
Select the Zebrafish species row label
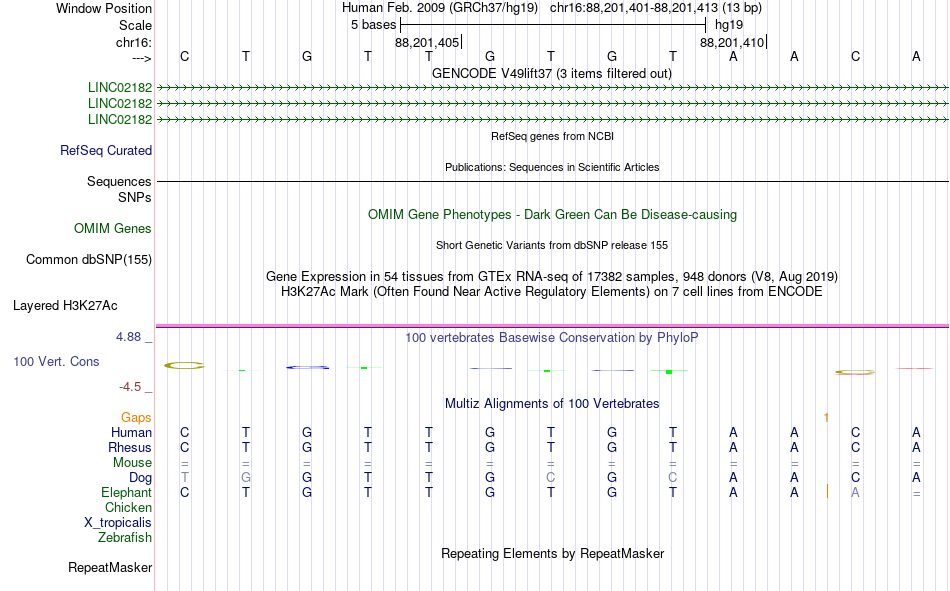click(125, 537)
